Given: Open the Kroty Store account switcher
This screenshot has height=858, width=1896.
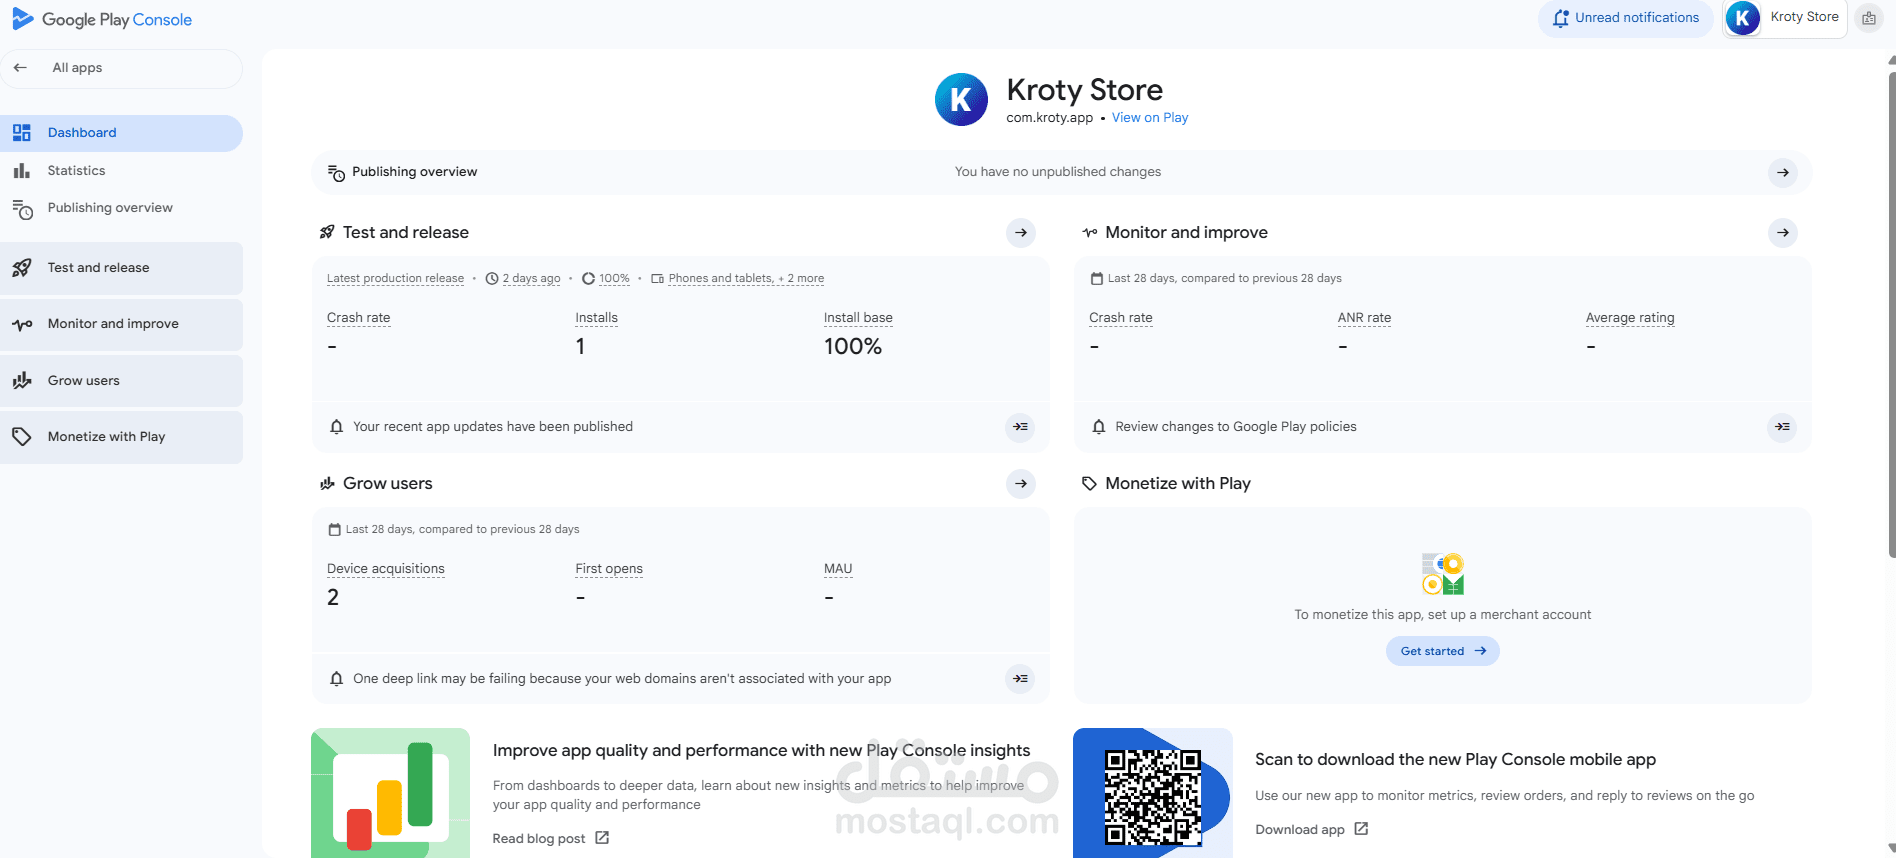Looking at the screenshot, I should [x=1785, y=18].
